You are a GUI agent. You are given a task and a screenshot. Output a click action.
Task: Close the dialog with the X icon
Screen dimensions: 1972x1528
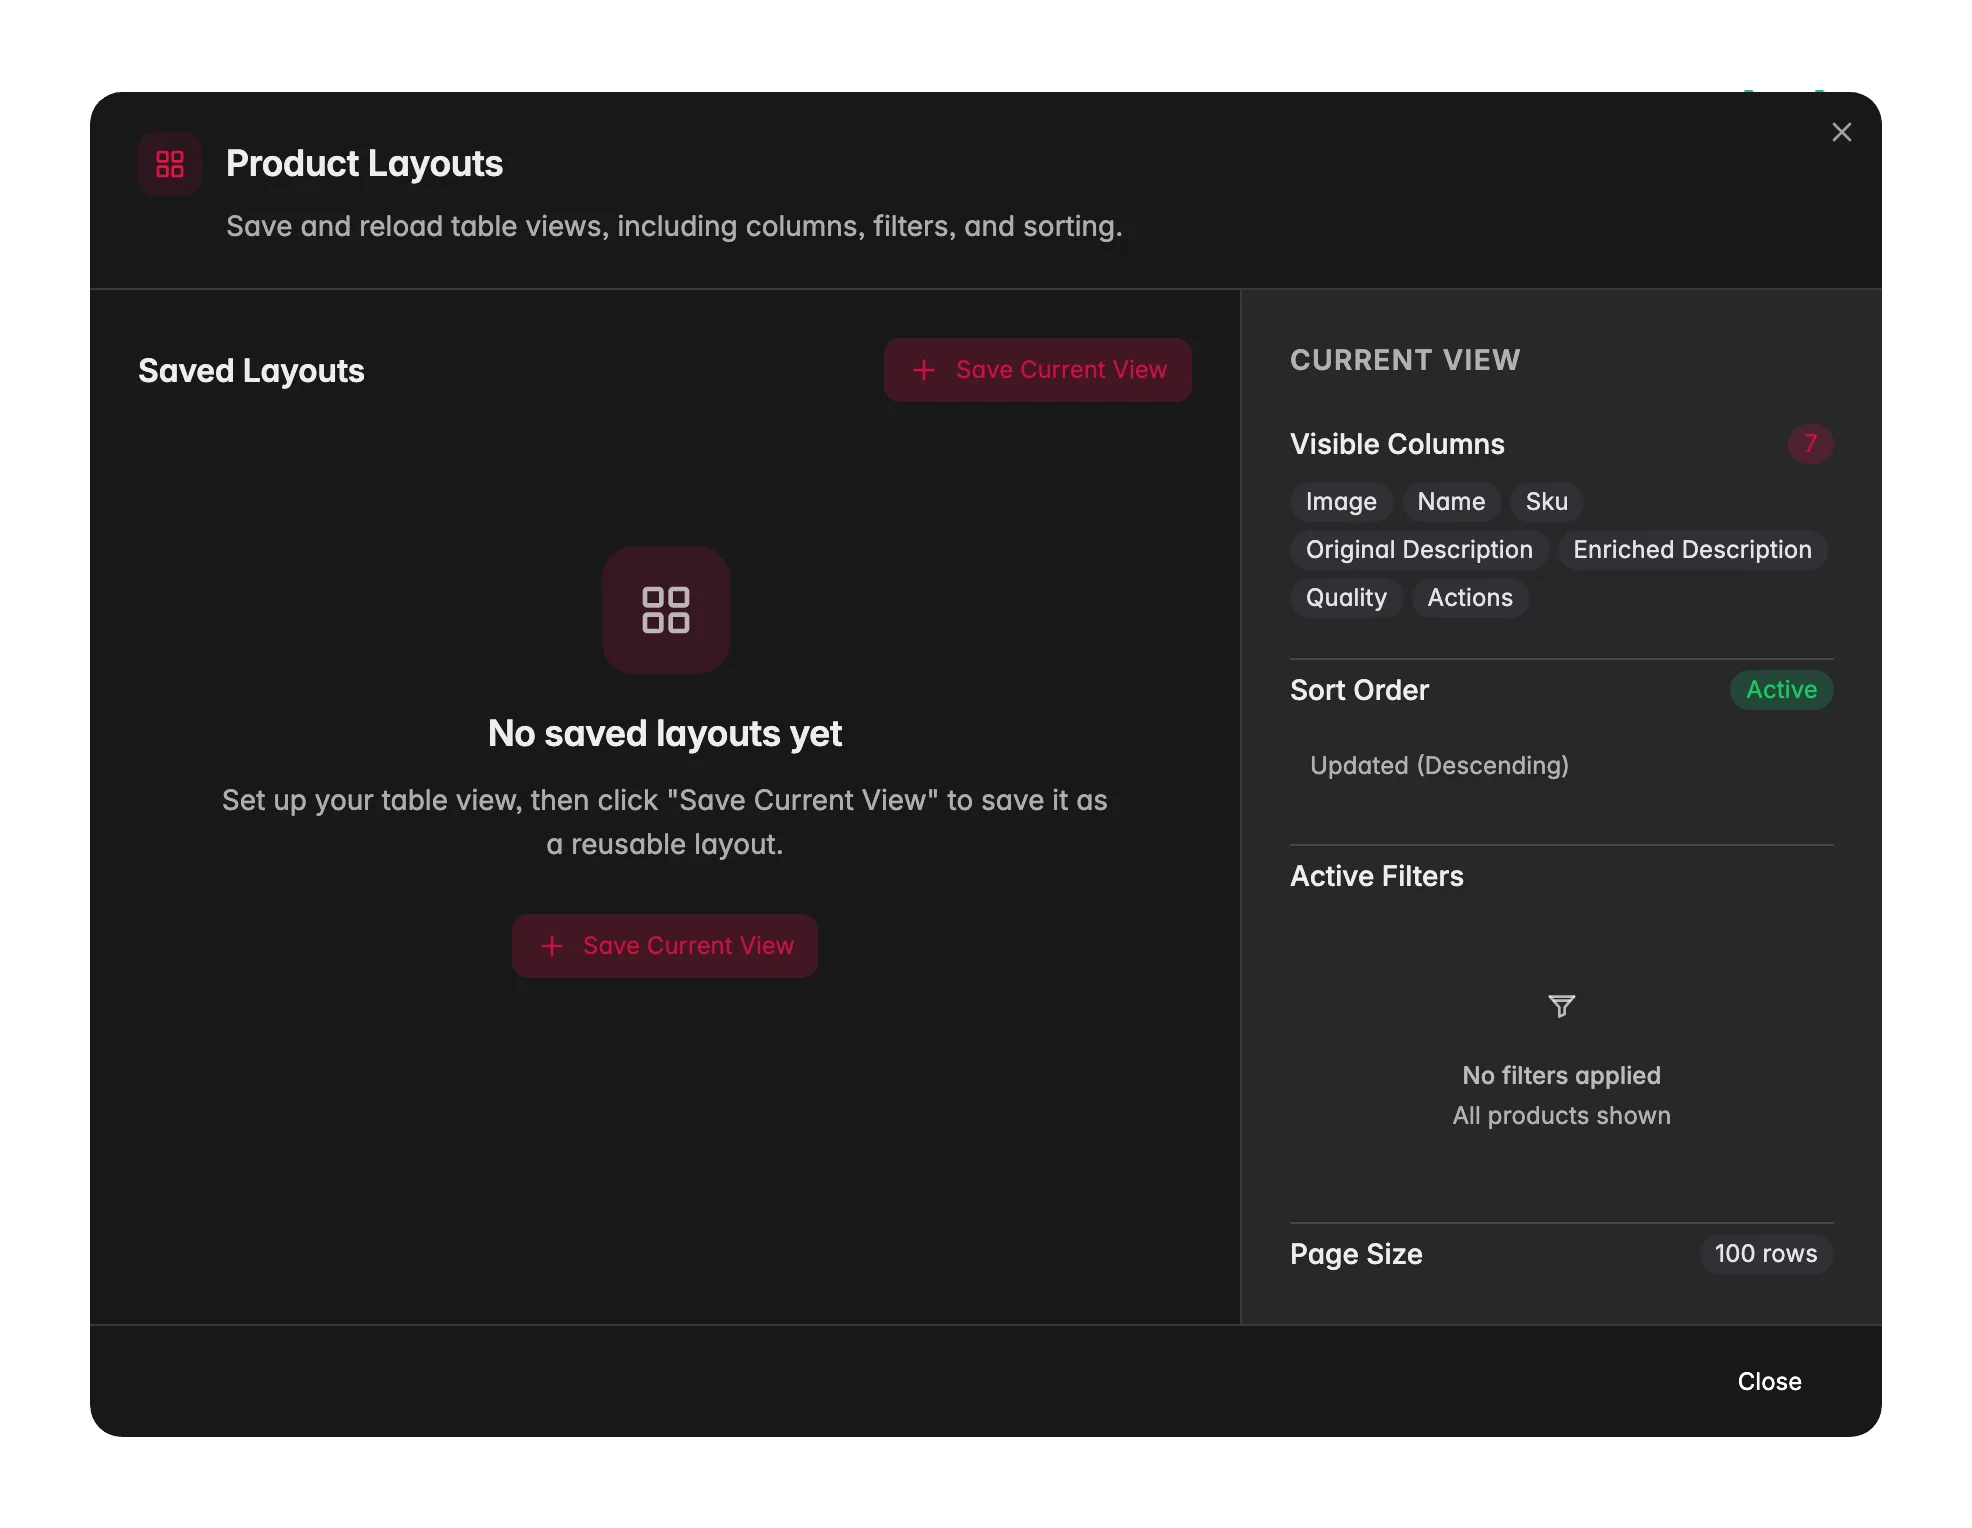(x=1841, y=132)
